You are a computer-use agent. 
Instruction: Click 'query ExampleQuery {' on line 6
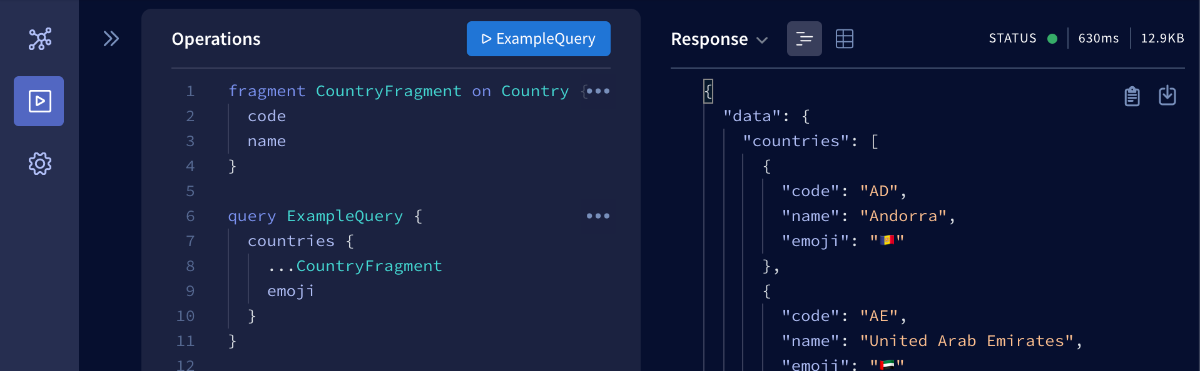point(326,216)
